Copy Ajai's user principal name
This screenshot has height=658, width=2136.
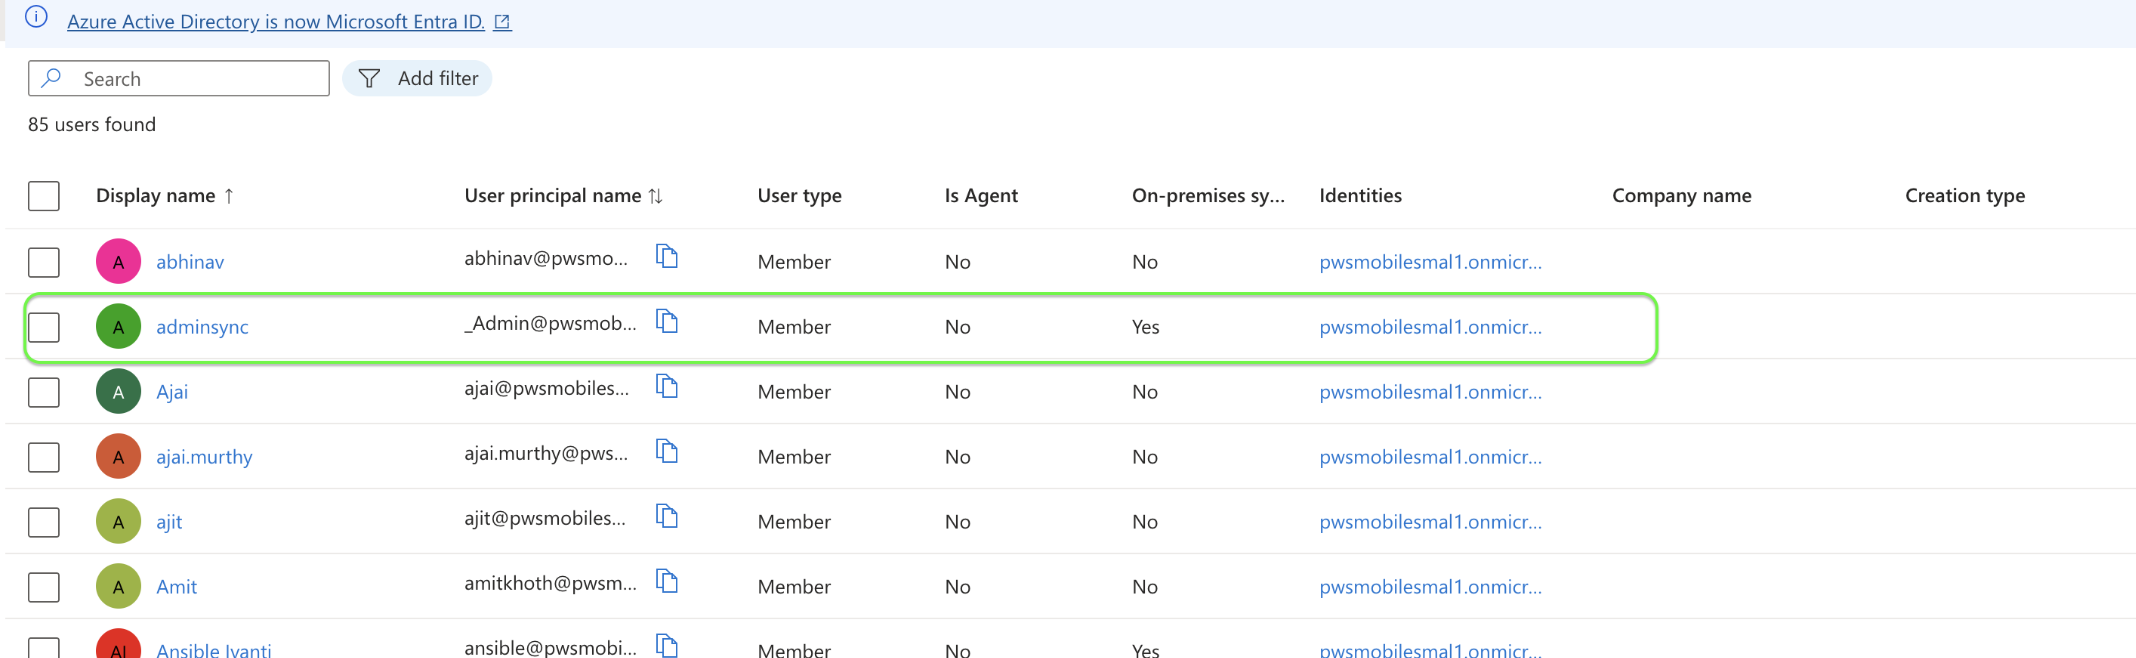(x=667, y=387)
